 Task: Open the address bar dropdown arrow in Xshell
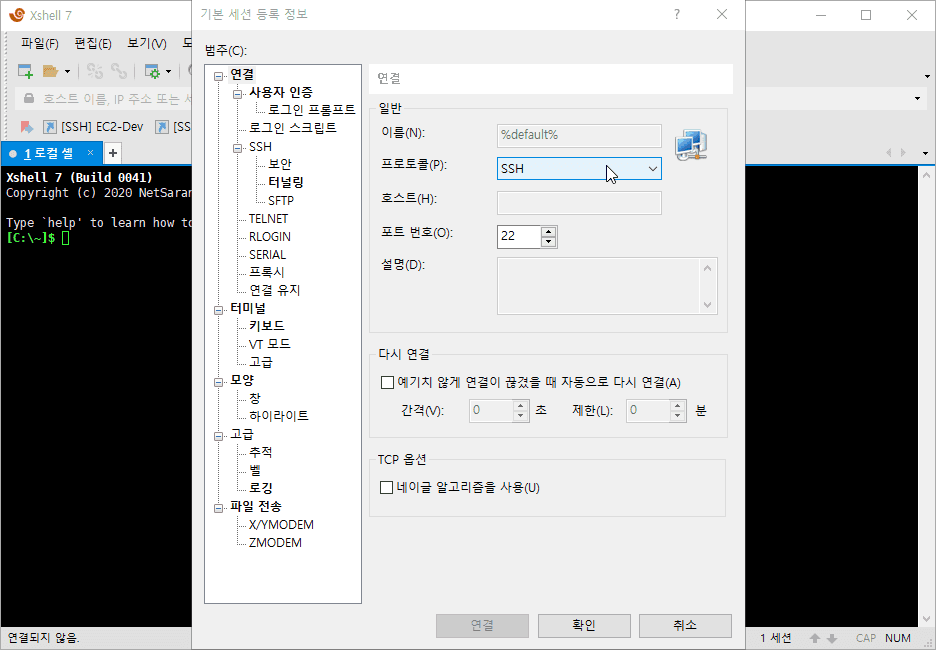[917, 98]
